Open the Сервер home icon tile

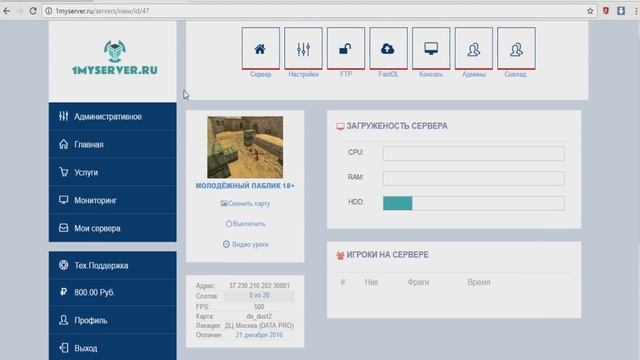click(x=260, y=49)
